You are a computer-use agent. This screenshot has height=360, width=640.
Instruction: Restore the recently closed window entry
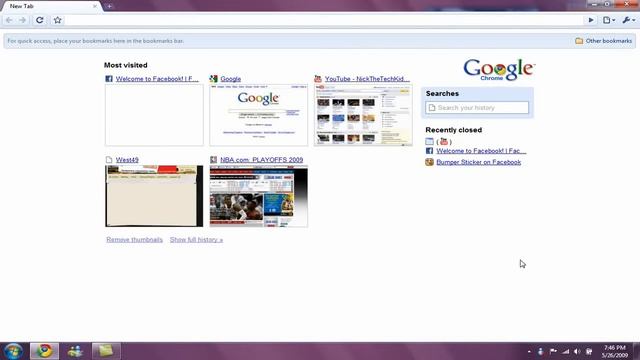point(429,142)
